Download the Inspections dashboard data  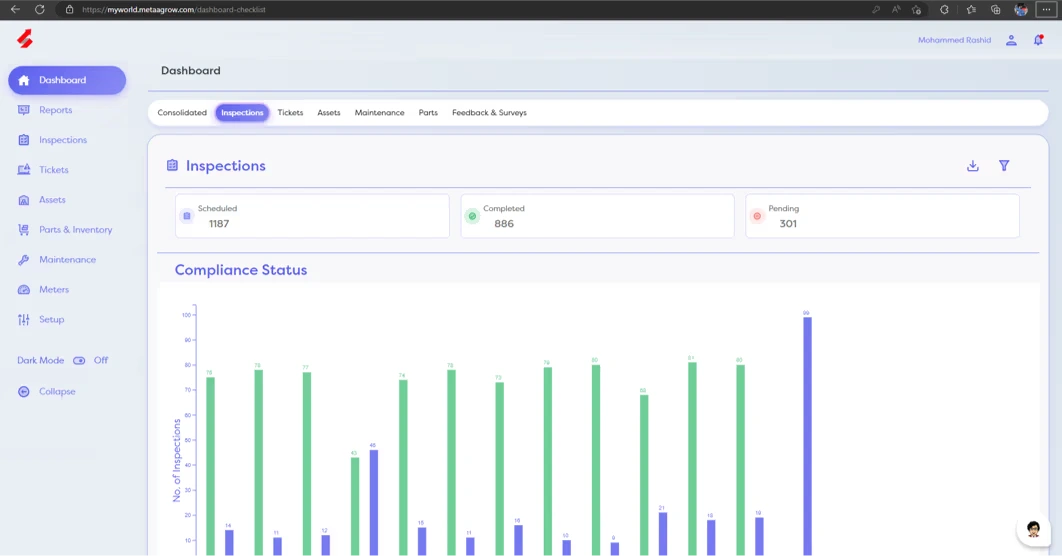coord(973,166)
